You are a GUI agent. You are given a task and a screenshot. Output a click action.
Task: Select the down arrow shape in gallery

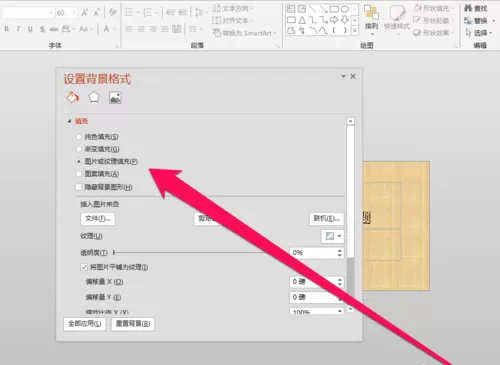pos(345,20)
